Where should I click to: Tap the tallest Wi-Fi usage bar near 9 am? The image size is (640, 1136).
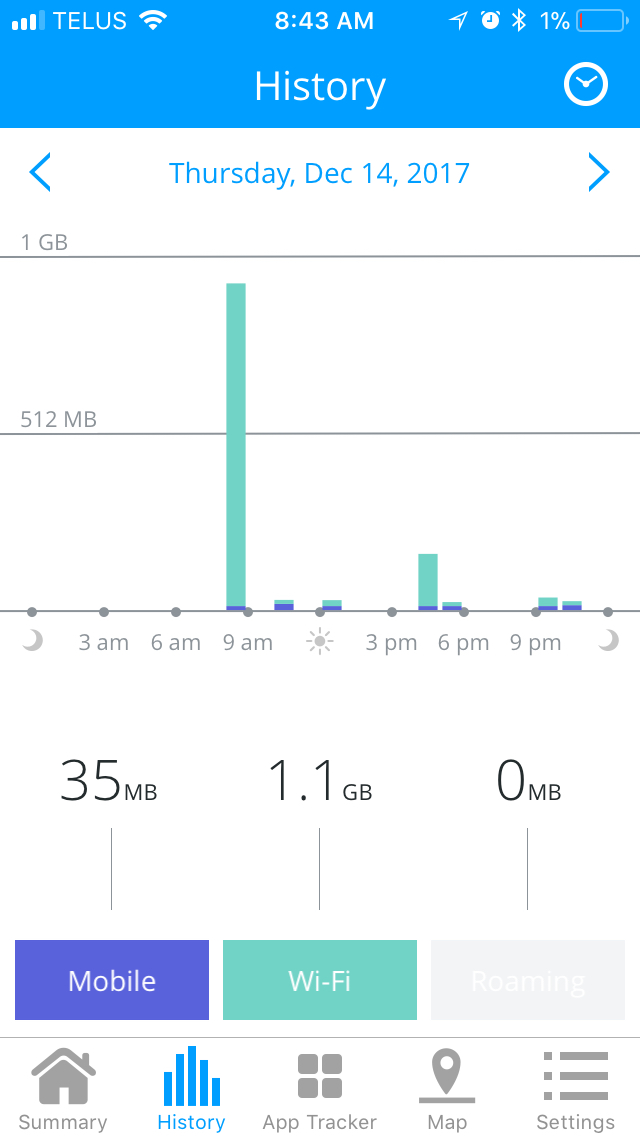click(236, 446)
